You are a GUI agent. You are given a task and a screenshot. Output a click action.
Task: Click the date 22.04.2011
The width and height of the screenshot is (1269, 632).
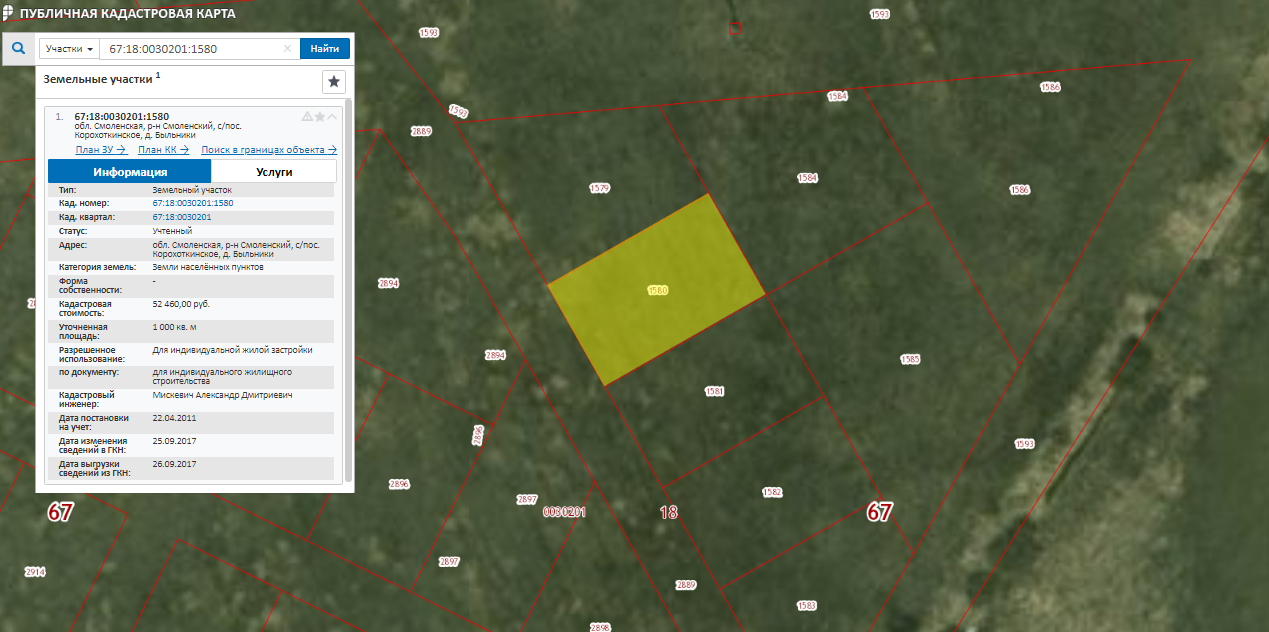pos(174,418)
